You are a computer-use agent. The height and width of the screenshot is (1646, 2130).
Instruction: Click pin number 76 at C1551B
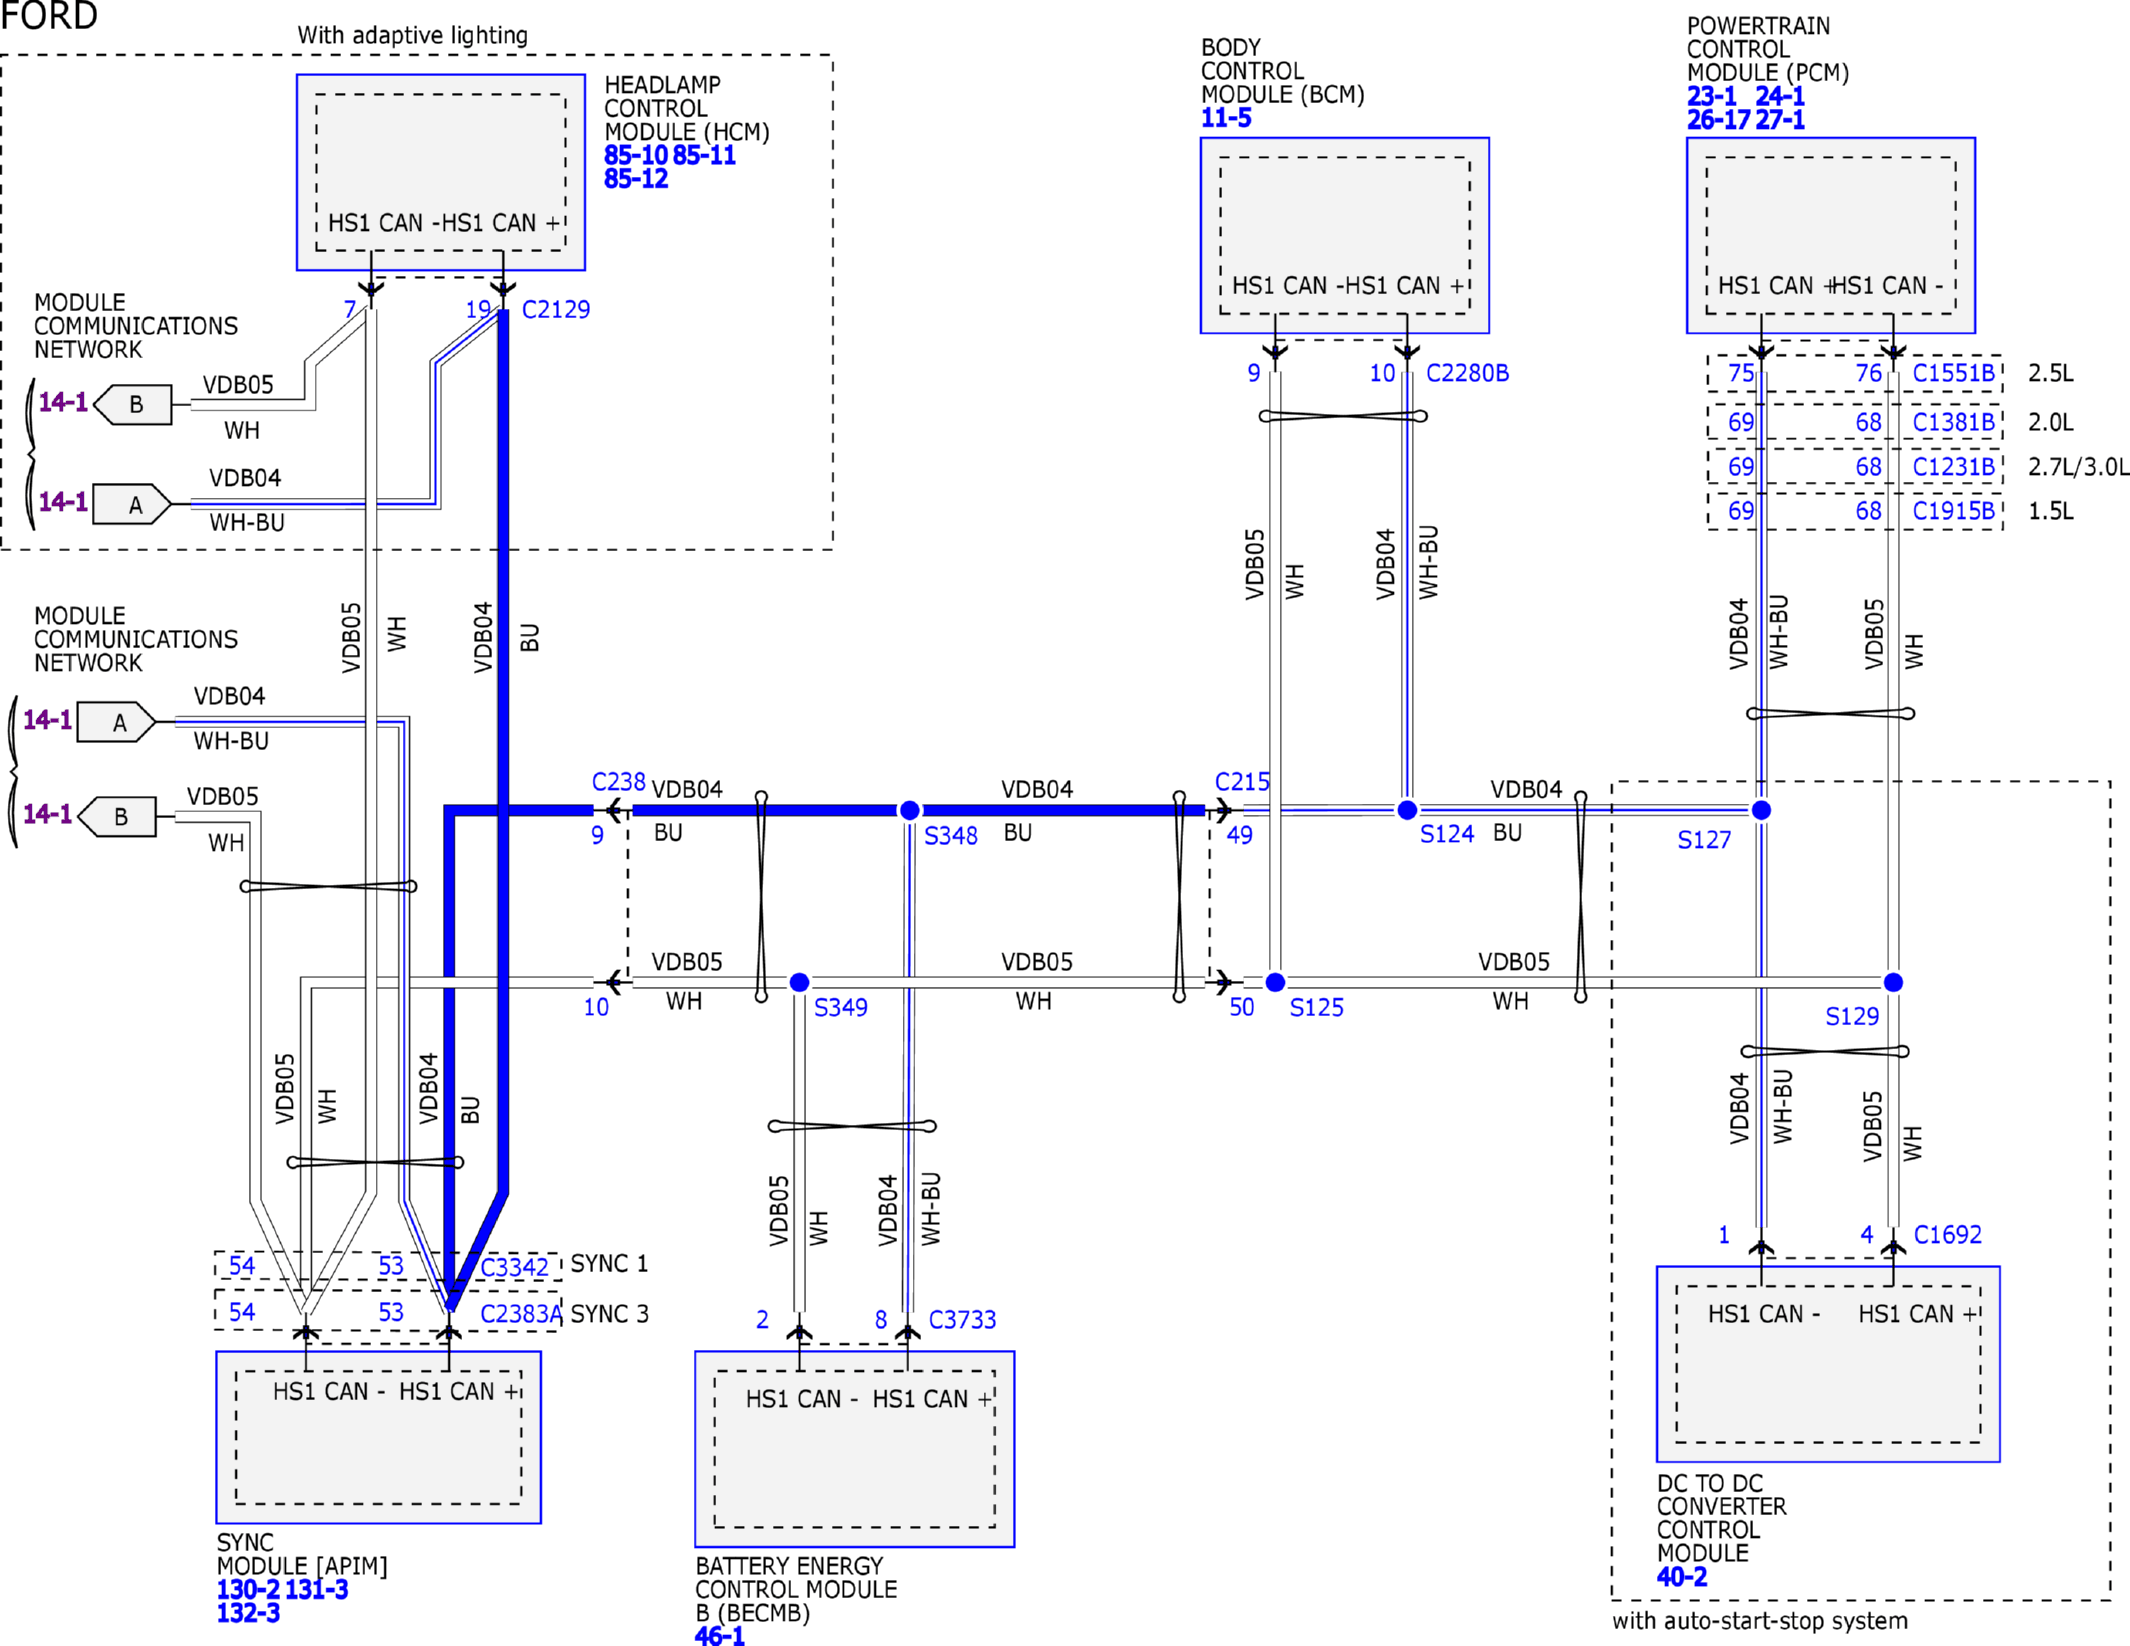(x=1869, y=373)
